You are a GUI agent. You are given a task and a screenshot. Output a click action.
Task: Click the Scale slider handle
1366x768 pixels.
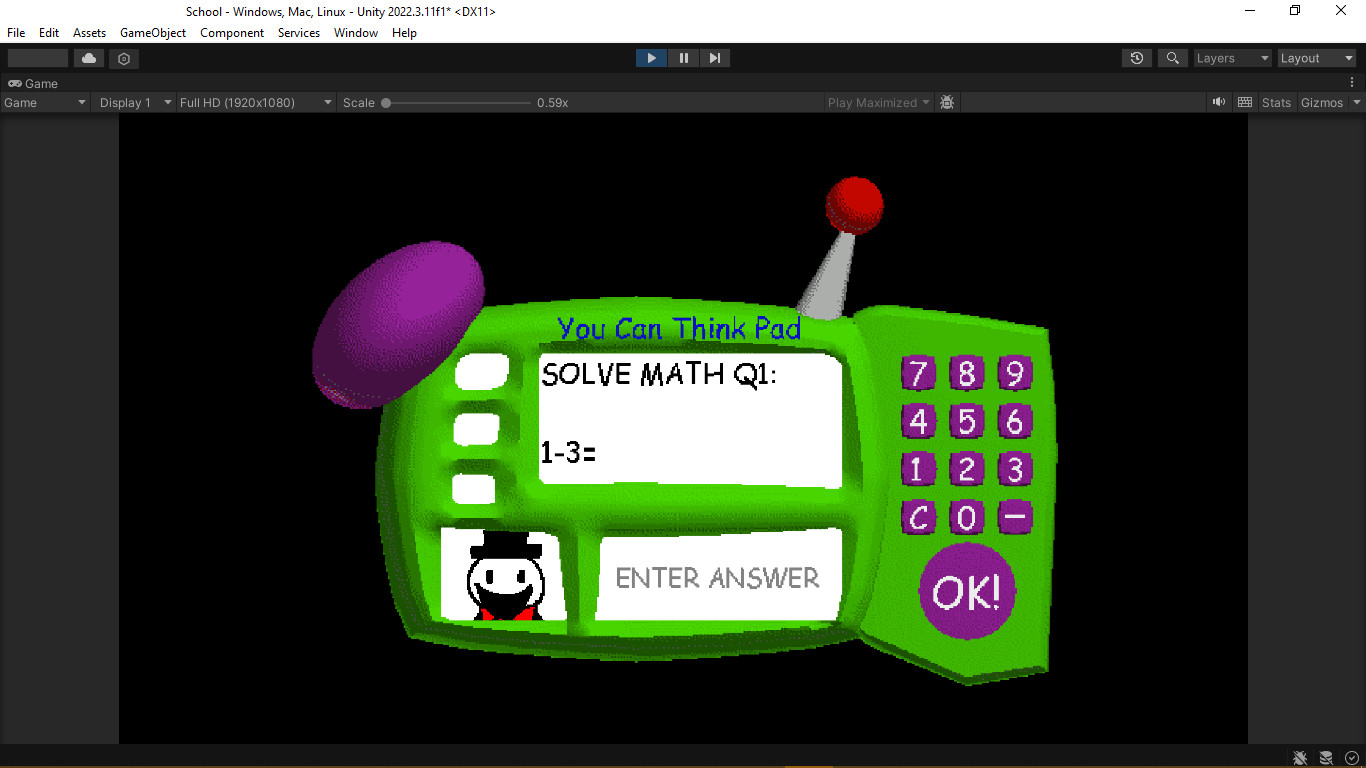click(386, 102)
